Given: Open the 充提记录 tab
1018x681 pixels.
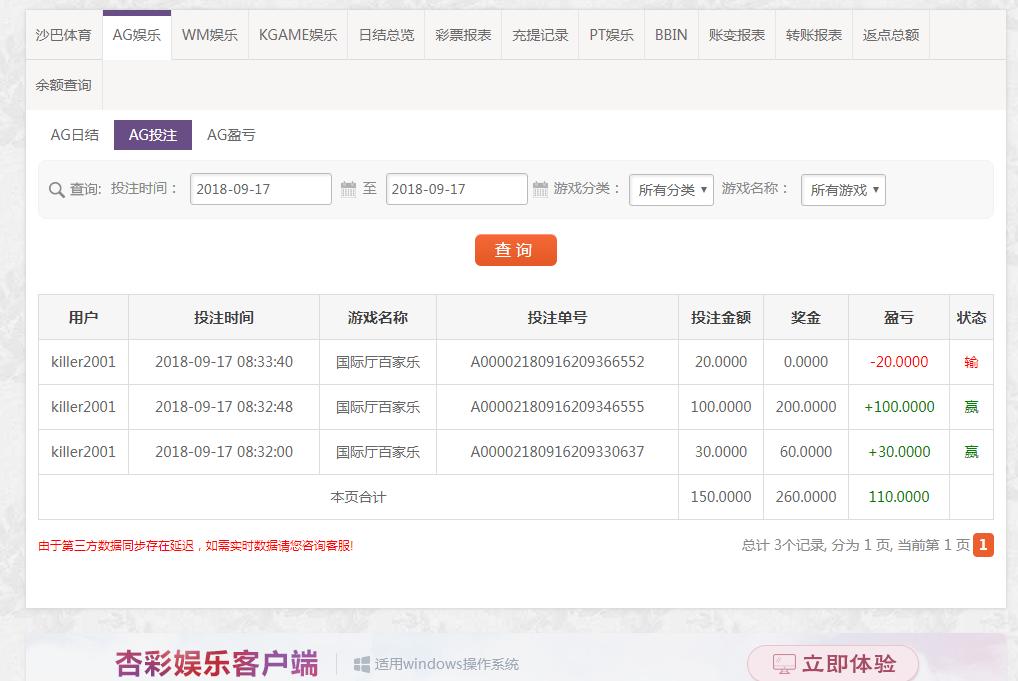Looking at the screenshot, I should [x=540, y=35].
